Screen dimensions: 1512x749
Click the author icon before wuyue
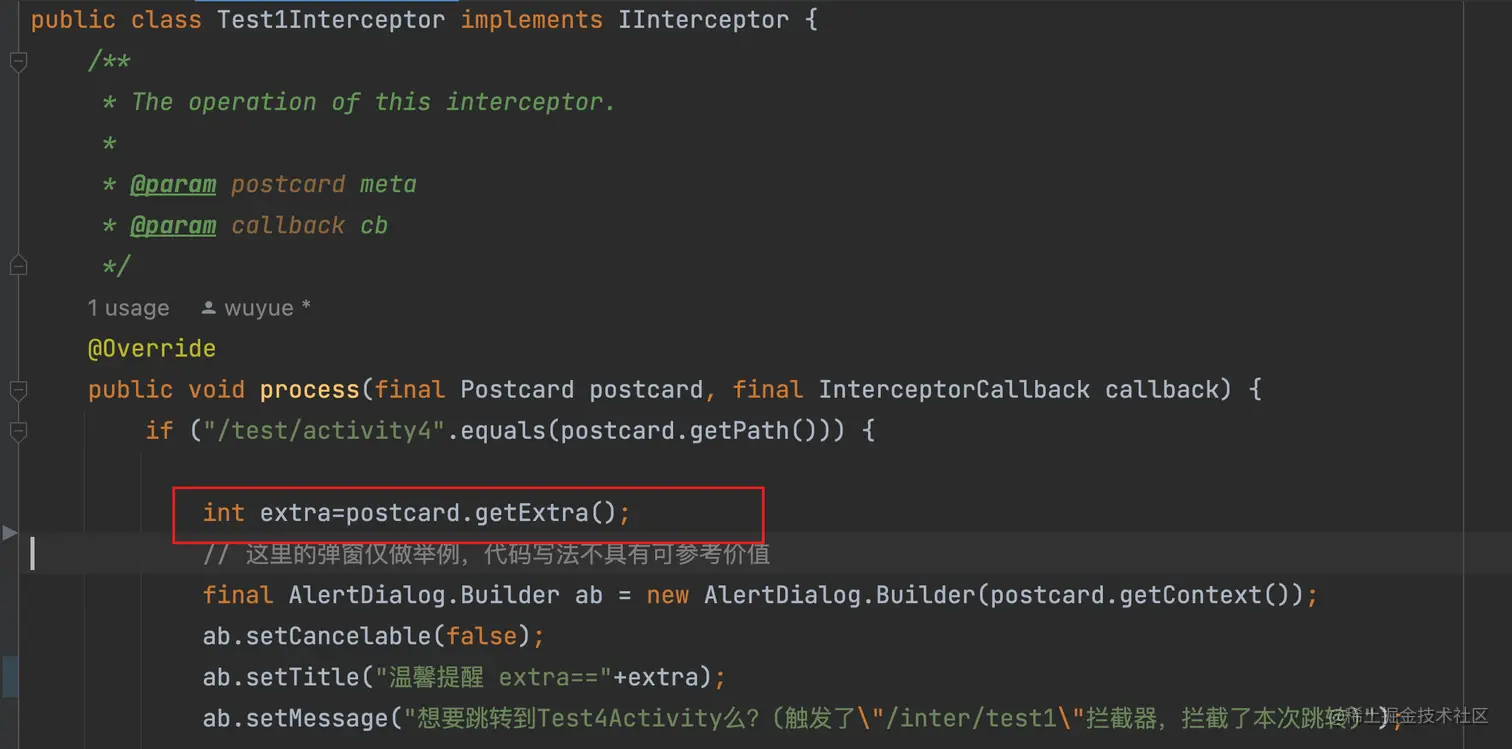[208, 308]
